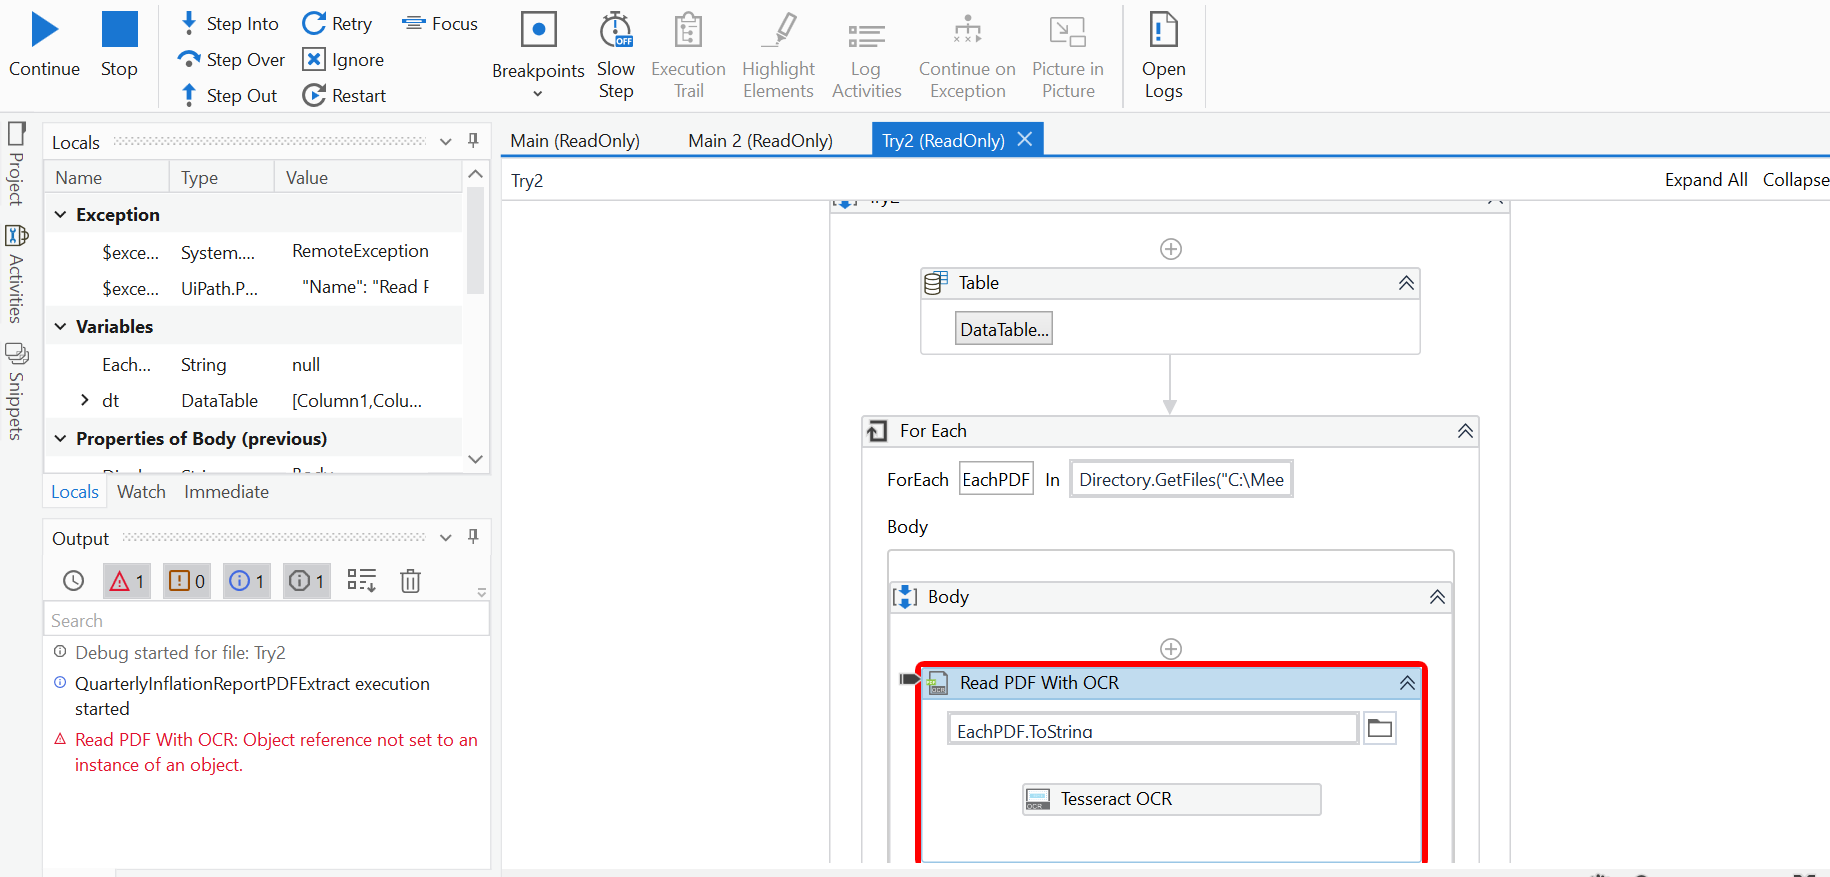The image size is (1830, 877).
Task: Edit the Directory.GetFiles expression field
Action: click(x=1181, y=479)
